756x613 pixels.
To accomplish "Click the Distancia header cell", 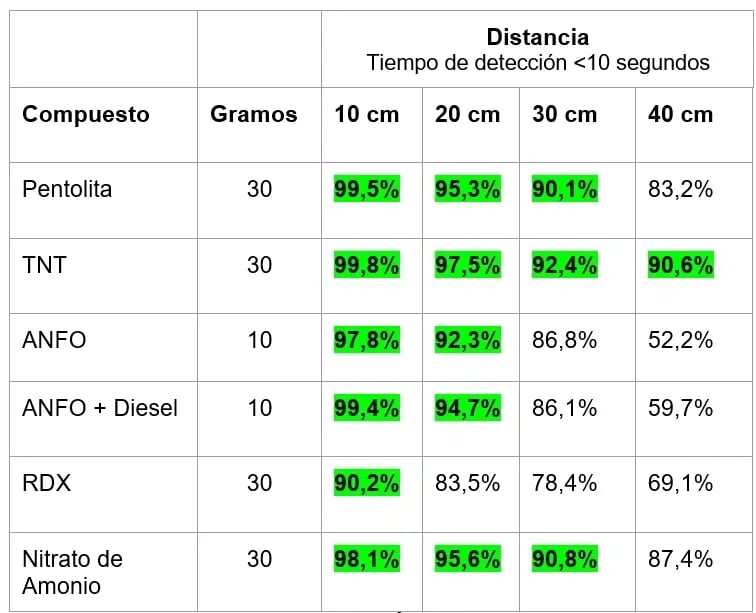I will 537,49.
